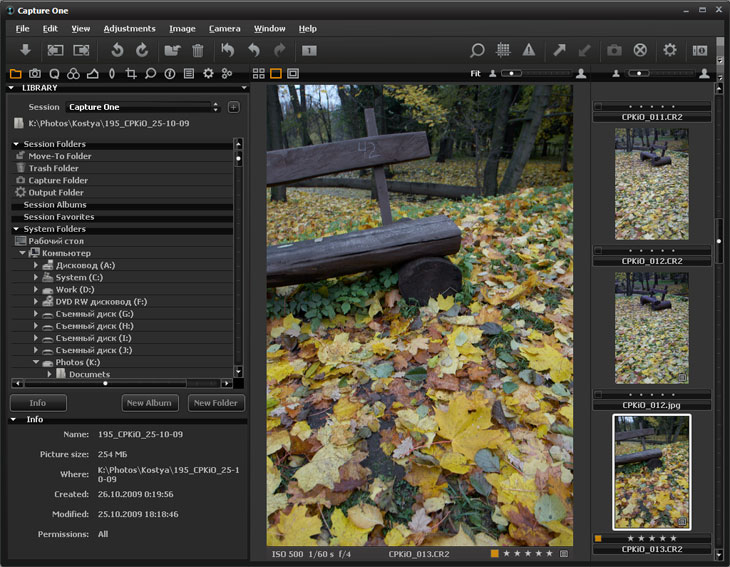Open the Camera menu
The image size is (730, 567).
(x=224, y=29)
